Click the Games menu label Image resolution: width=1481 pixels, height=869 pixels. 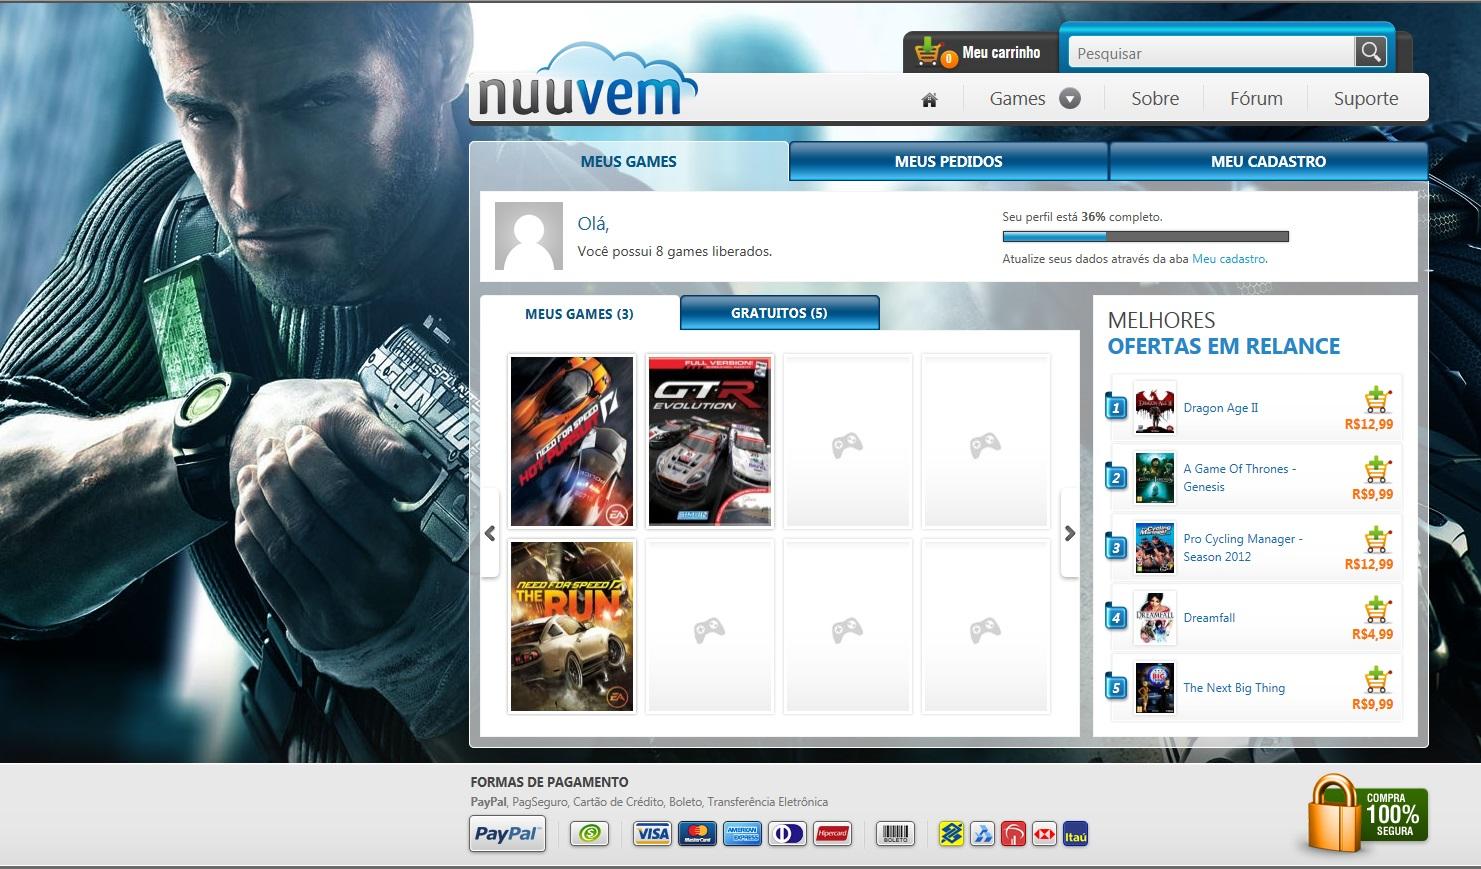click(1017, 99)
